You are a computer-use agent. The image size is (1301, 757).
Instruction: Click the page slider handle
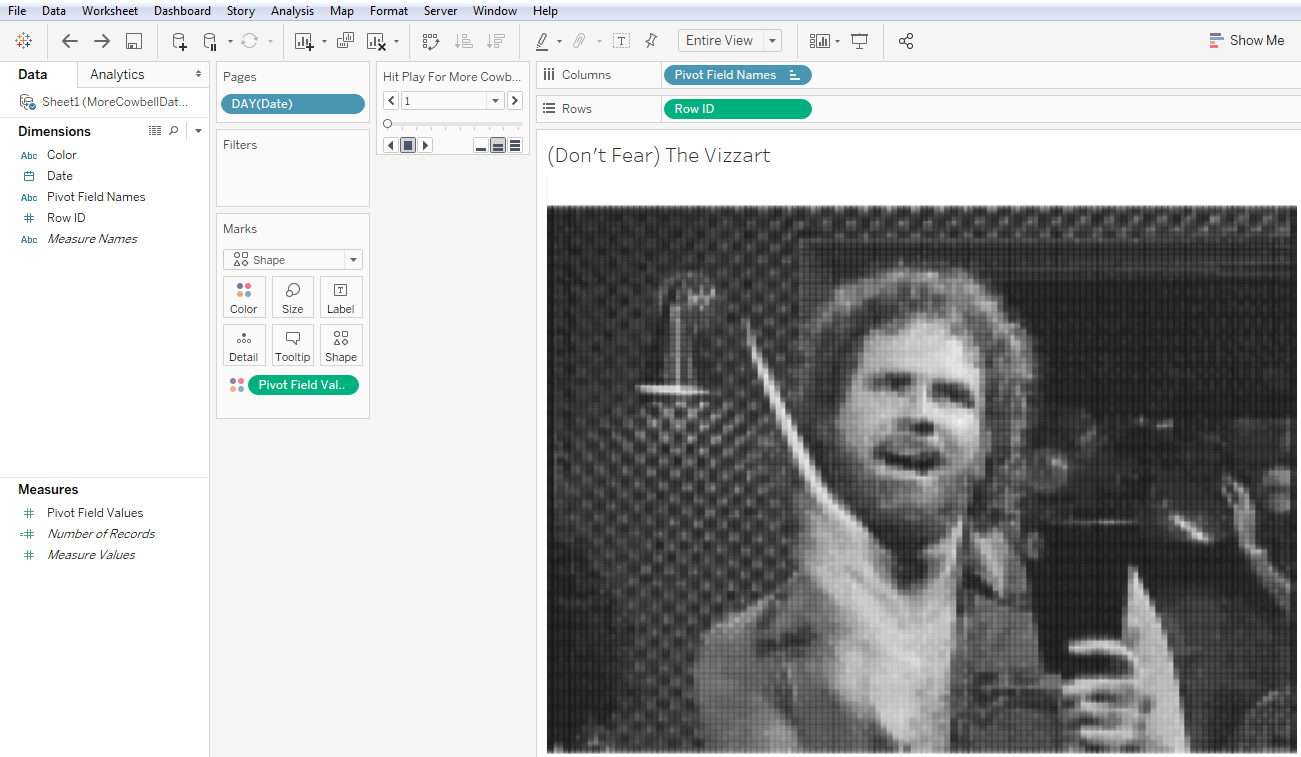coord(387,124)
